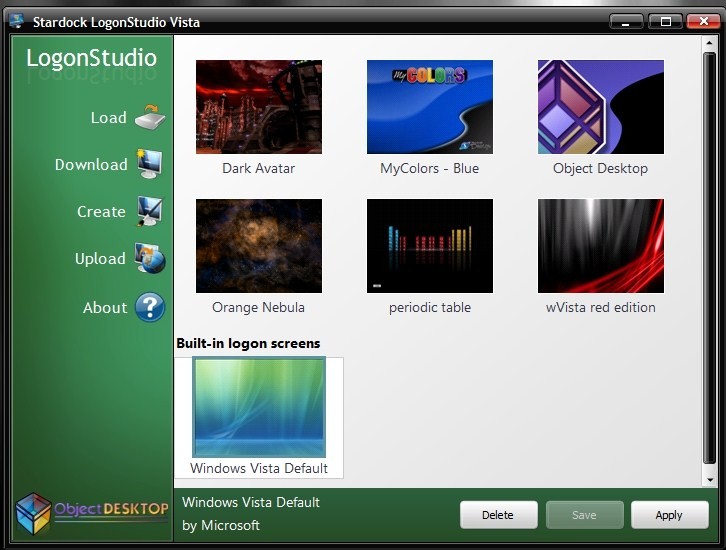Choose the Upload menu label
This screenshot has height=550, width=726.
tap(100, 258)
